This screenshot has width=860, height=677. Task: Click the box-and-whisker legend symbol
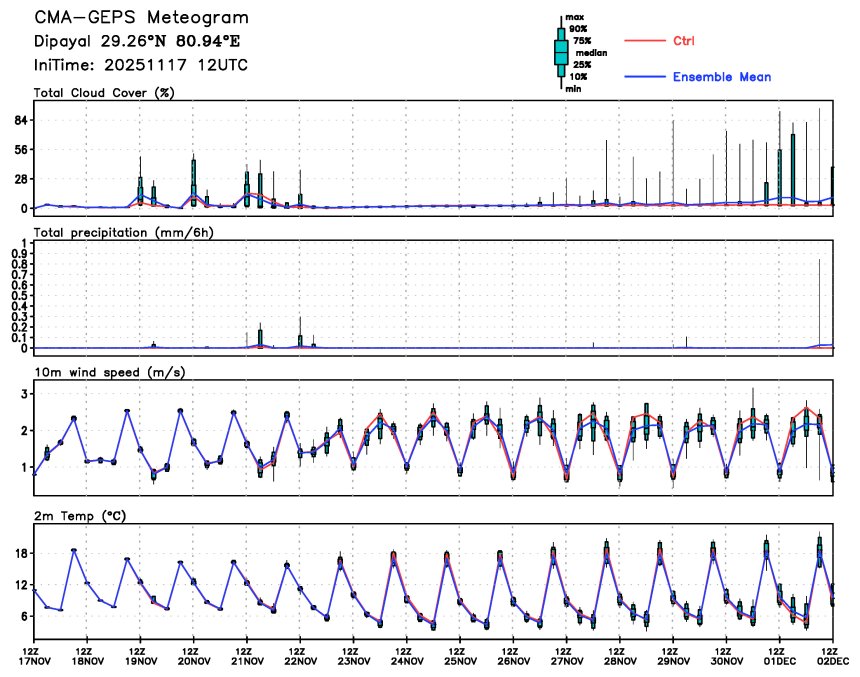coord(561,52)
